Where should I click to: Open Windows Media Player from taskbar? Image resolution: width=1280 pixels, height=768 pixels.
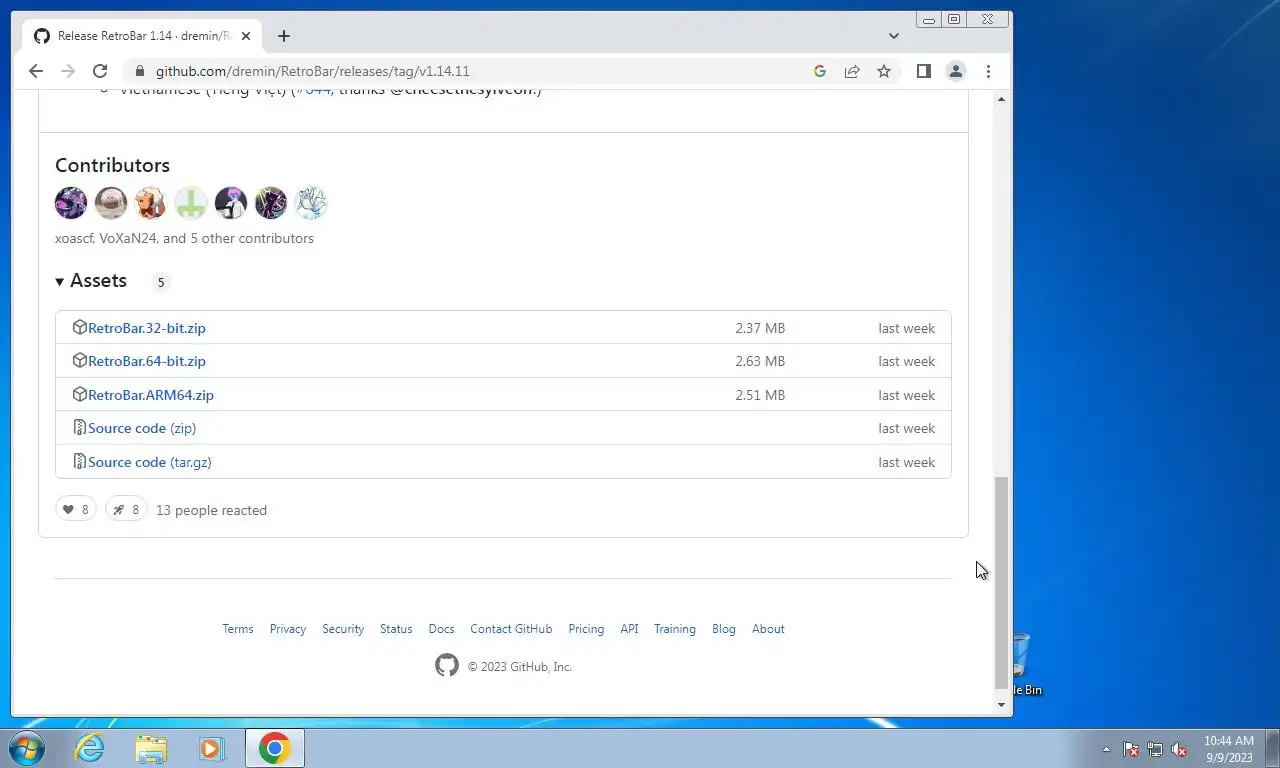[212, 748]
